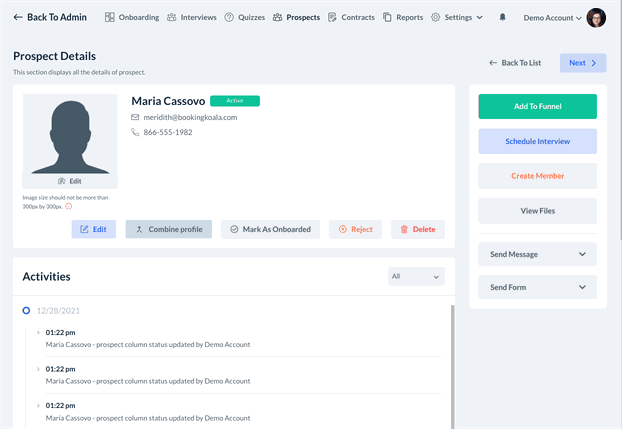Open the Onboarding menu
Screen dimensions: 622x429
(132, 17)
